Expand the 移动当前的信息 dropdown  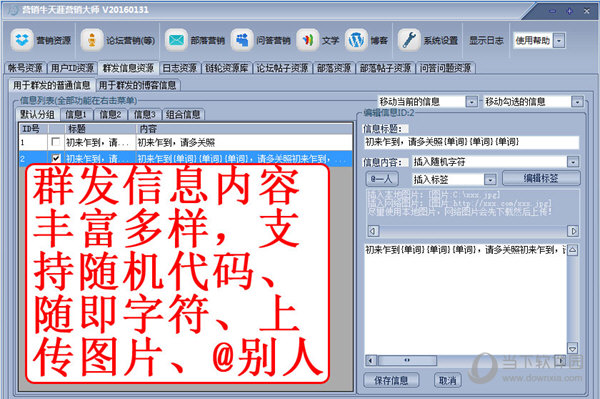point(472,102)
